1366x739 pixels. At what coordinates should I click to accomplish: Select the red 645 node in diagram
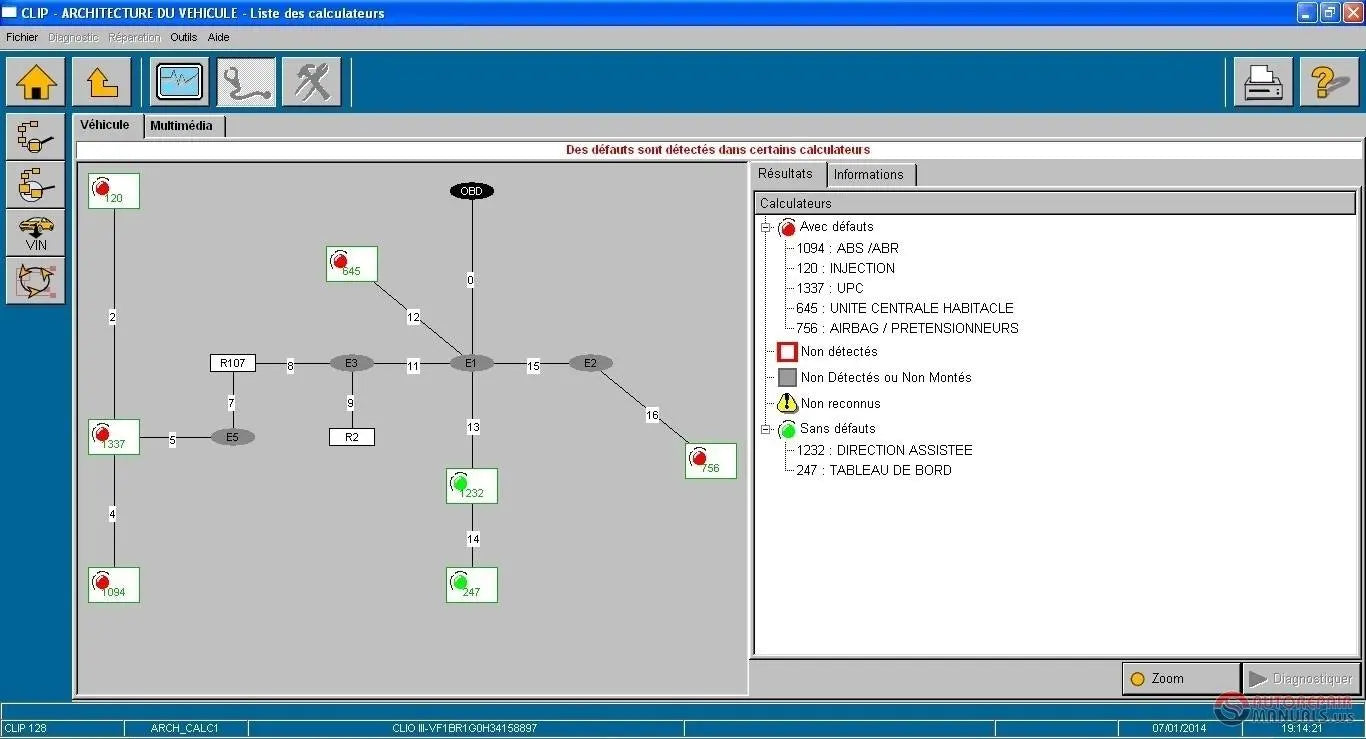click(x=351, y=264)
